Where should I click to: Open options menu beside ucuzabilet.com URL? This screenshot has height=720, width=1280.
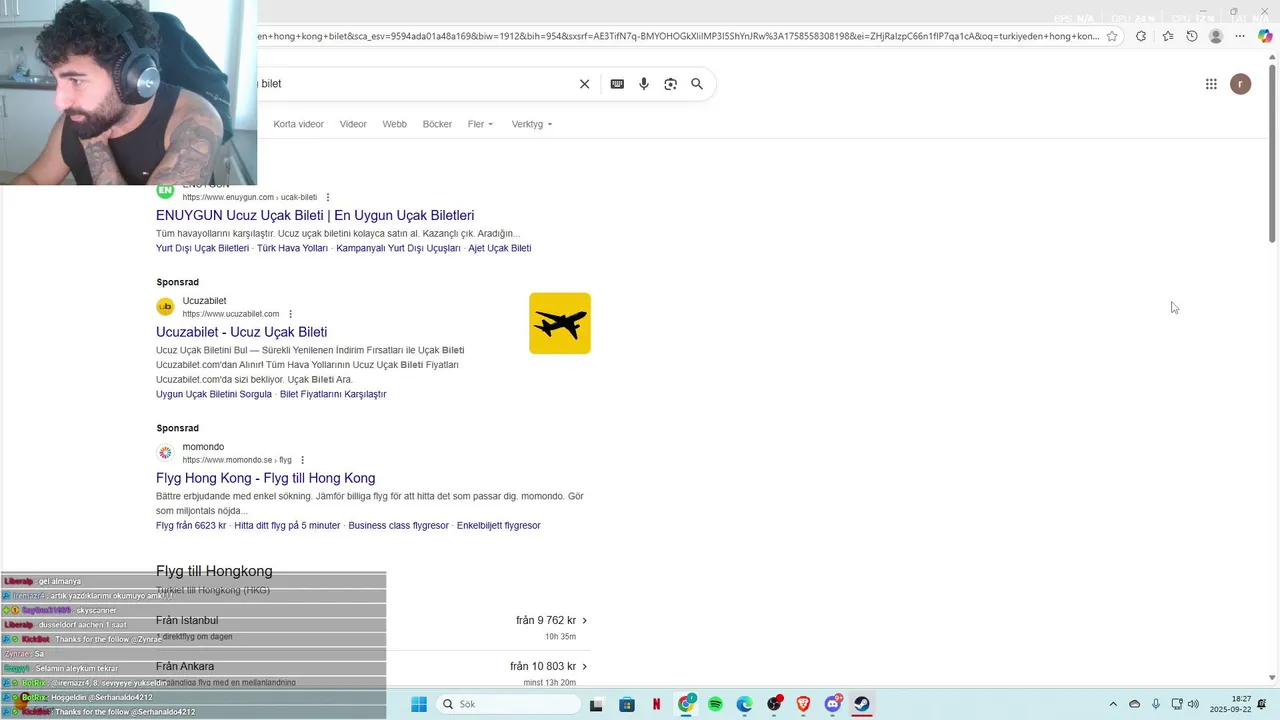coord(291,314)
